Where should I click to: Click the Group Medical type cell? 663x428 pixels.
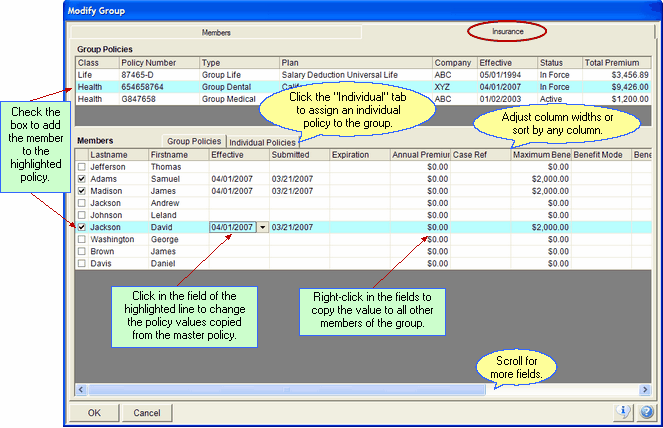[228, 99]
